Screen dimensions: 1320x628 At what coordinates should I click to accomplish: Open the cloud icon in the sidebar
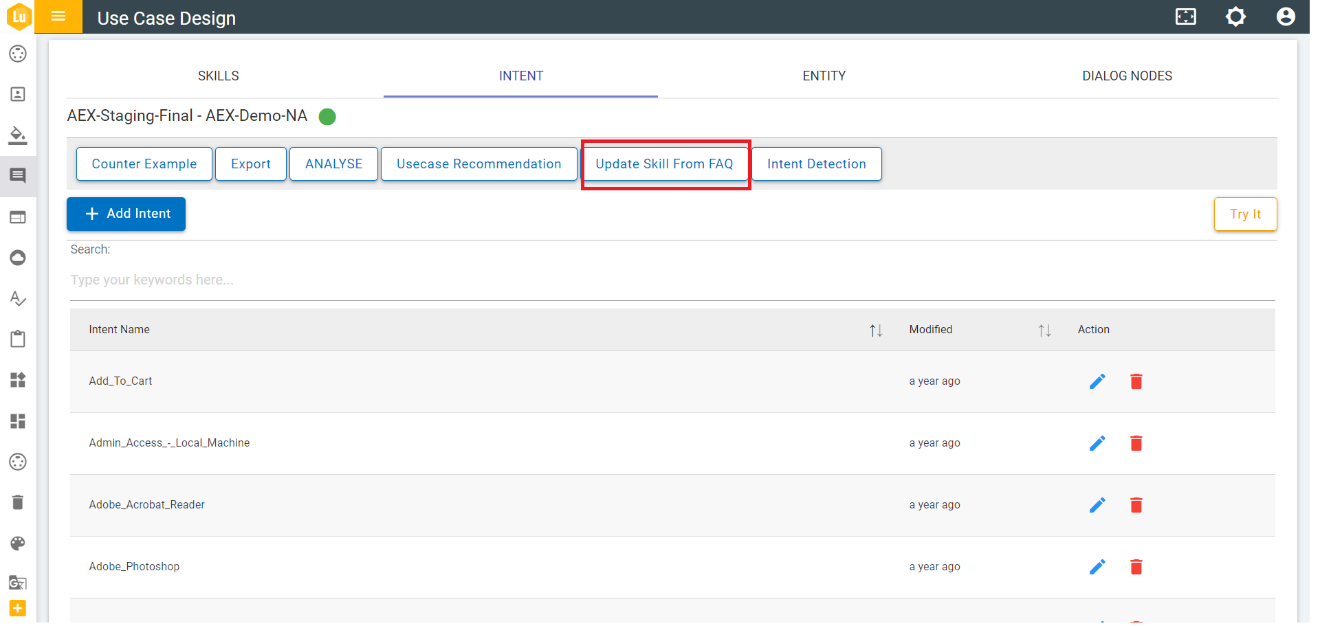[17, 257]
